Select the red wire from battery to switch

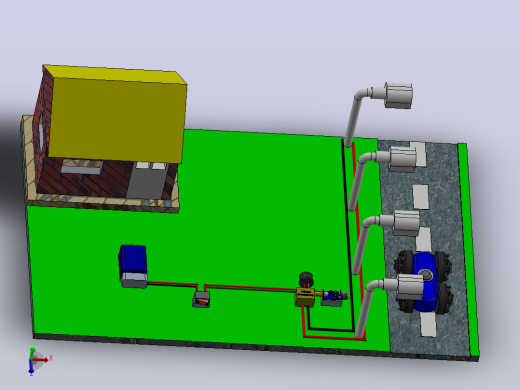172,284
